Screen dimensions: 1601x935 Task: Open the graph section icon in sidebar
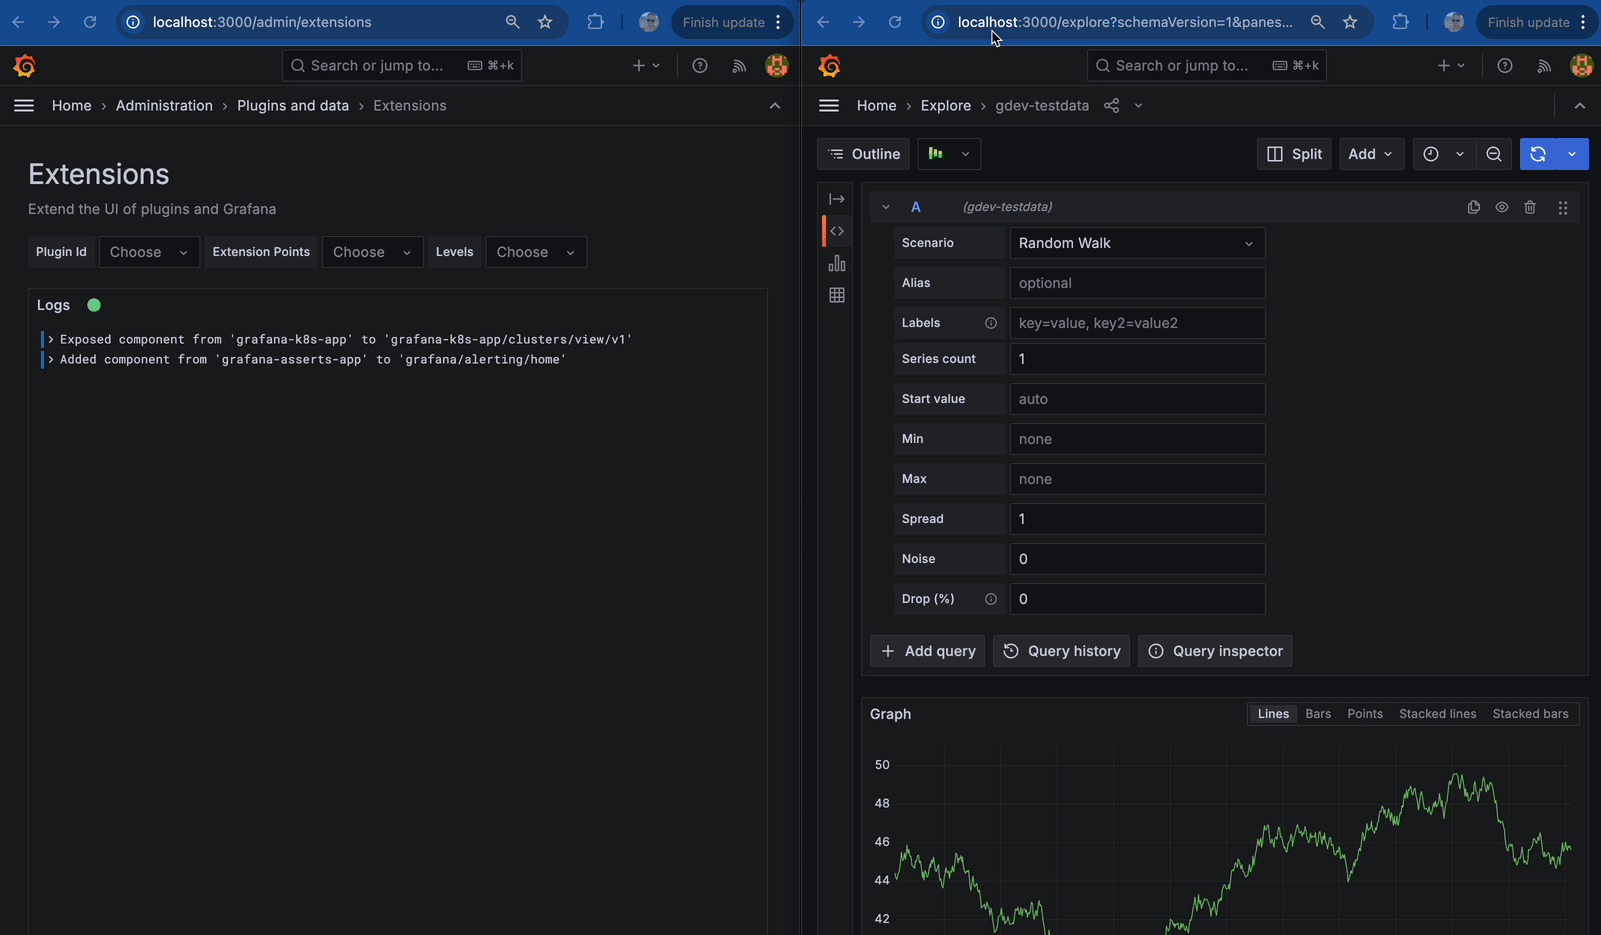pos(837,263)
